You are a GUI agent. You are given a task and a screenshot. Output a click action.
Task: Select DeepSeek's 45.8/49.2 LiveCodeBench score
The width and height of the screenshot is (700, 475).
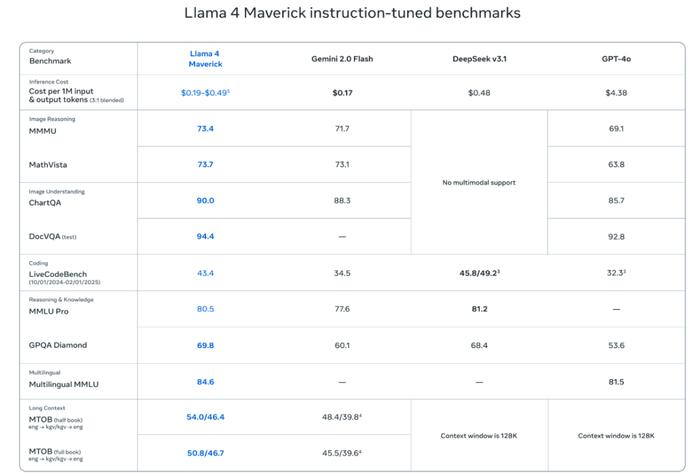479,273
